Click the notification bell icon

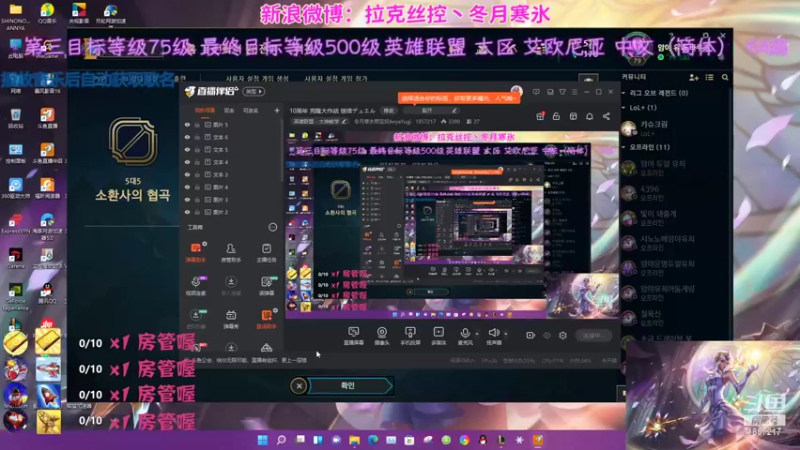click(x=589, y=116)
